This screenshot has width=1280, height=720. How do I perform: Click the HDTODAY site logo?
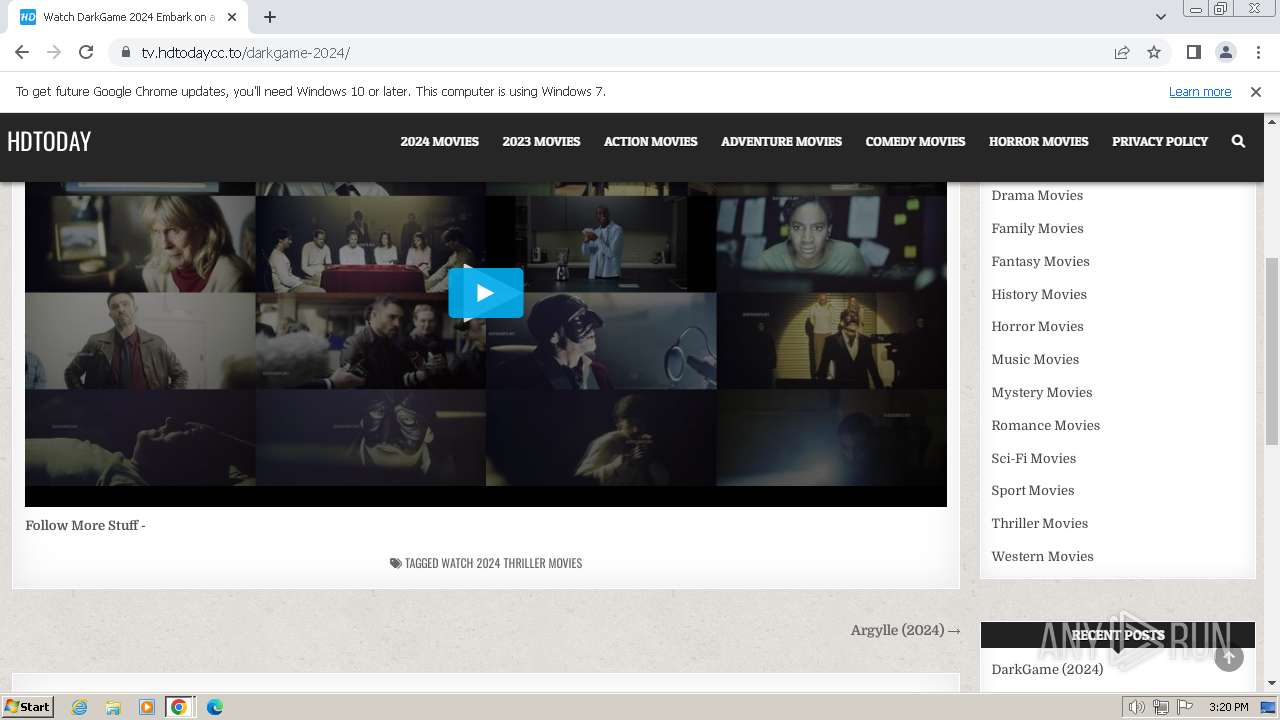(49, 141)
